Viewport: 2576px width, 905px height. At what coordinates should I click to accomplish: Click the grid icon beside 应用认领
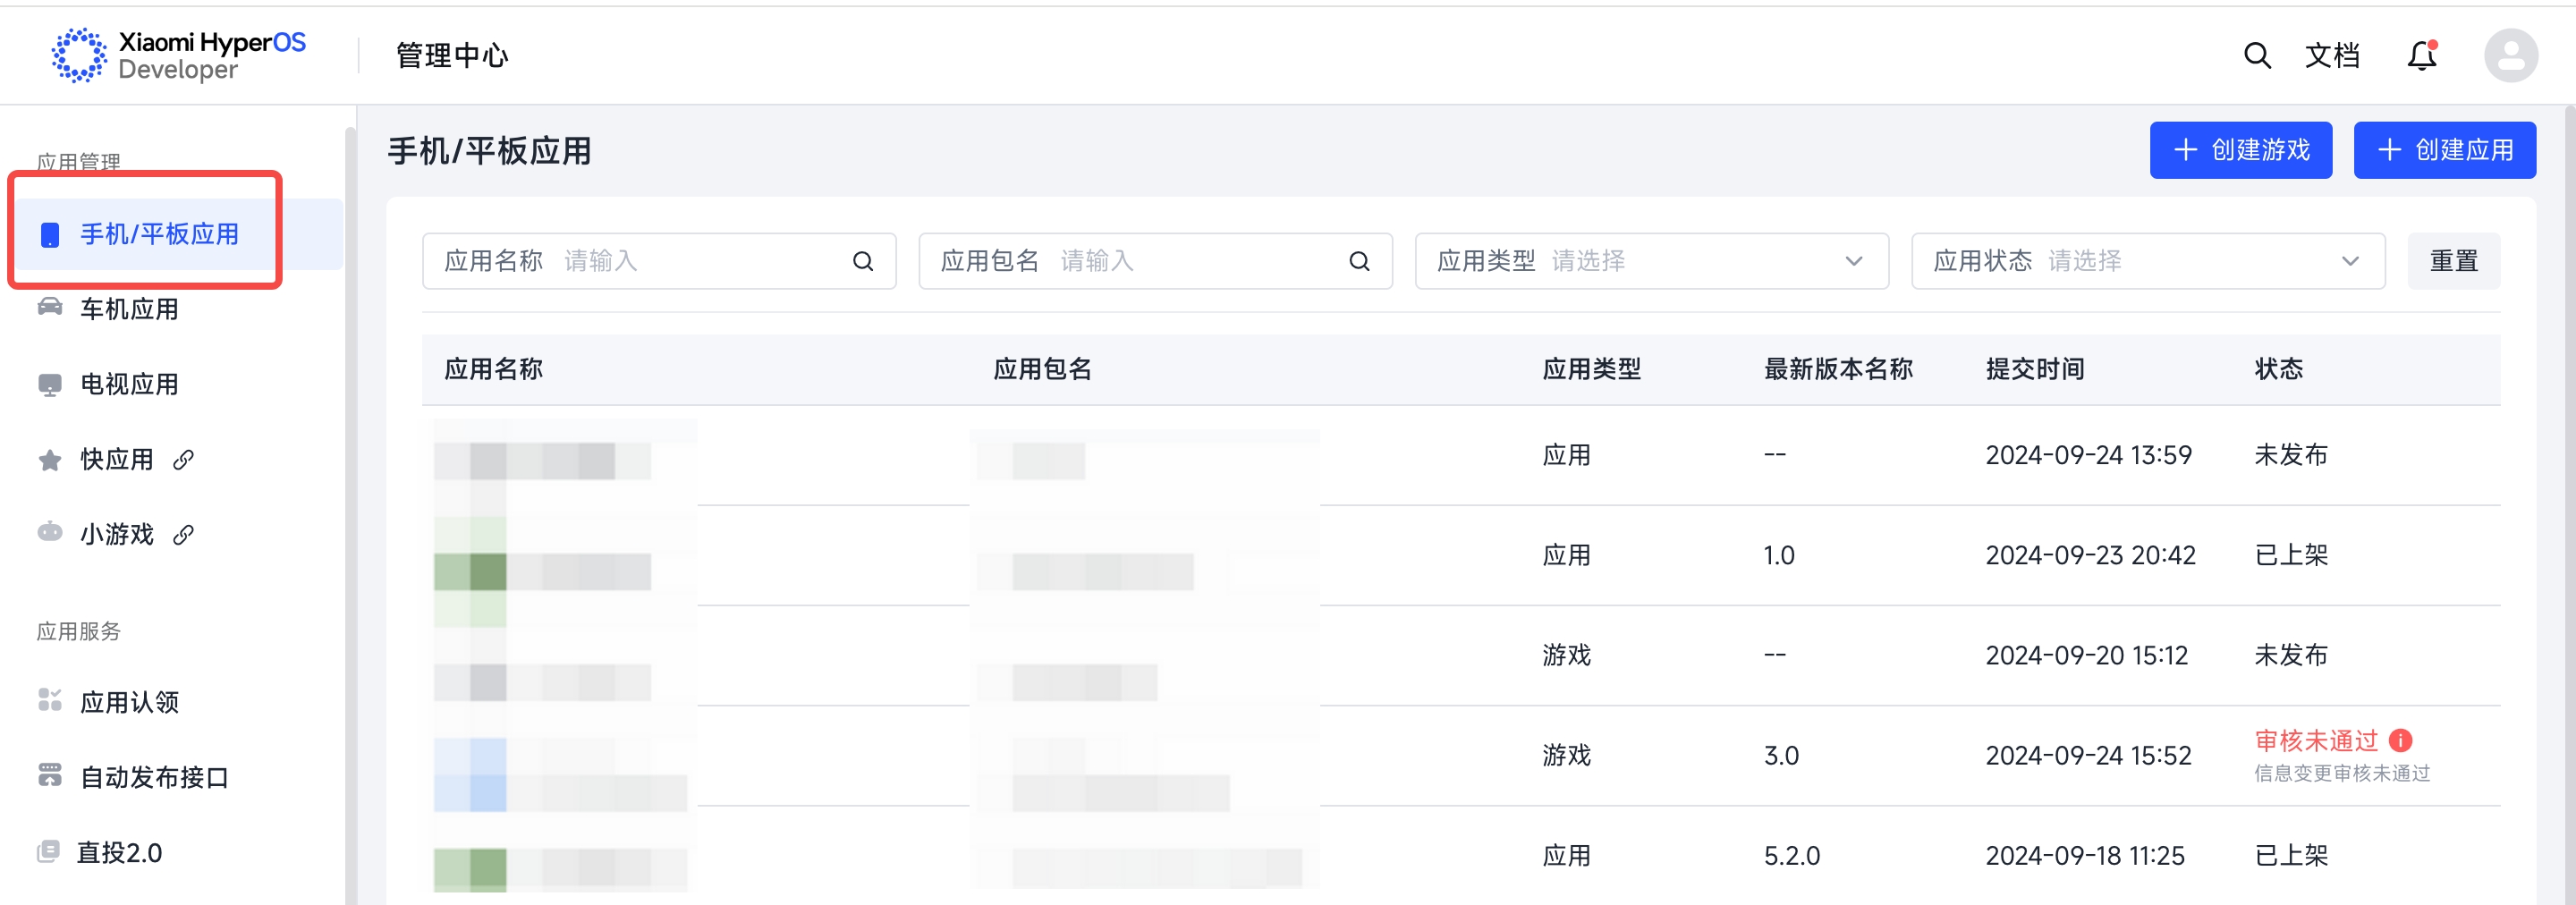pos(49,700)
